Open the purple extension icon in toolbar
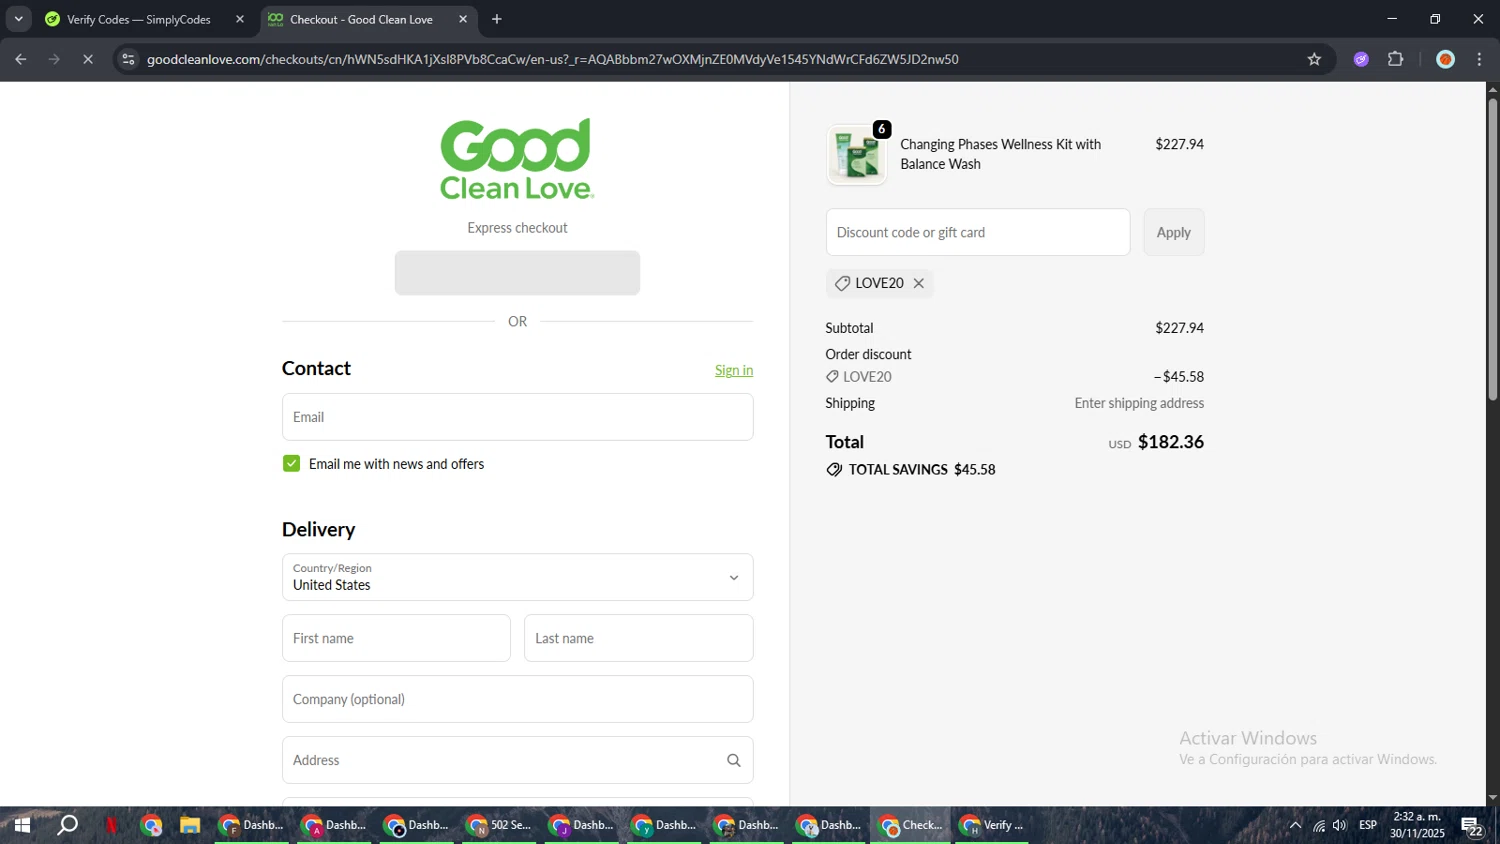Screen dimensions: 1500x844 coord(1361,59)
